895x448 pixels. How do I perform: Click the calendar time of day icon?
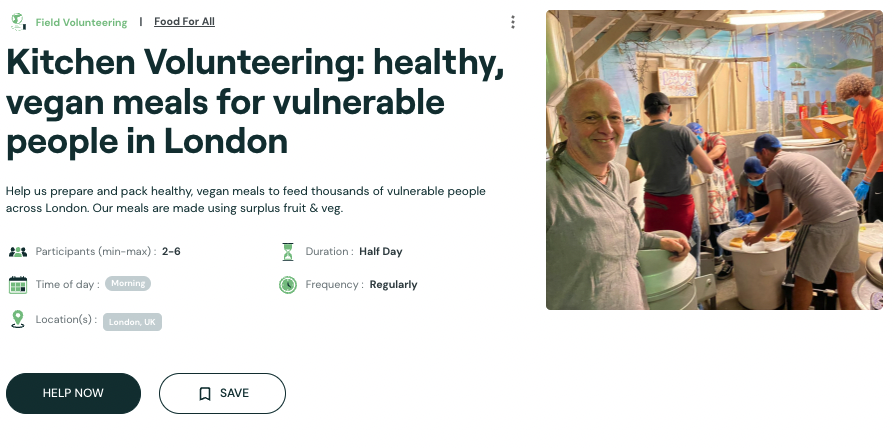[x=18, y=285]
